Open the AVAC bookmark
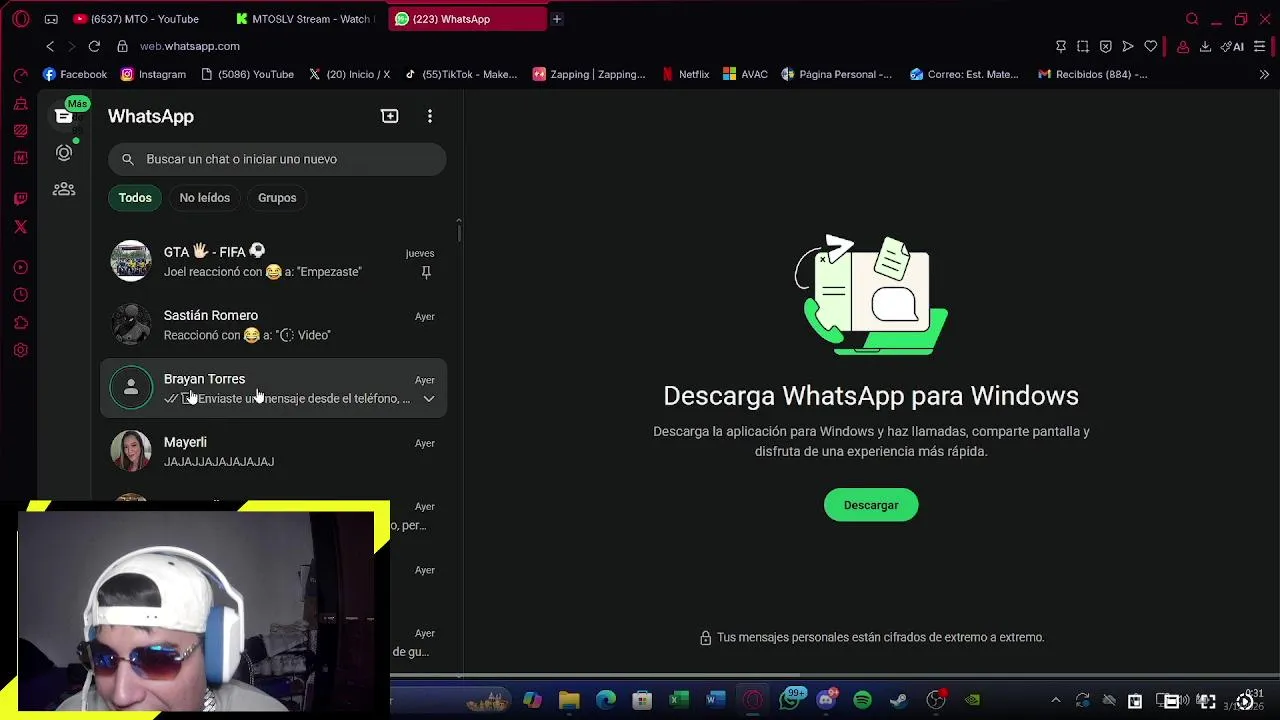 pyautogui.click(x=745, y=74)
